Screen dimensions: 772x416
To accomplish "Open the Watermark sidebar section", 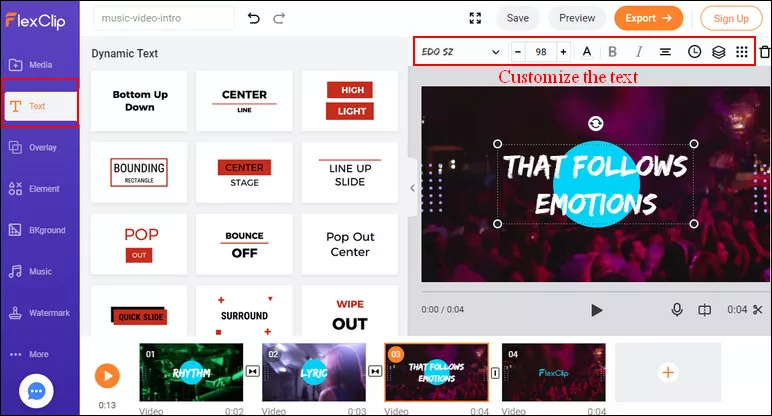I will [39, 313].
